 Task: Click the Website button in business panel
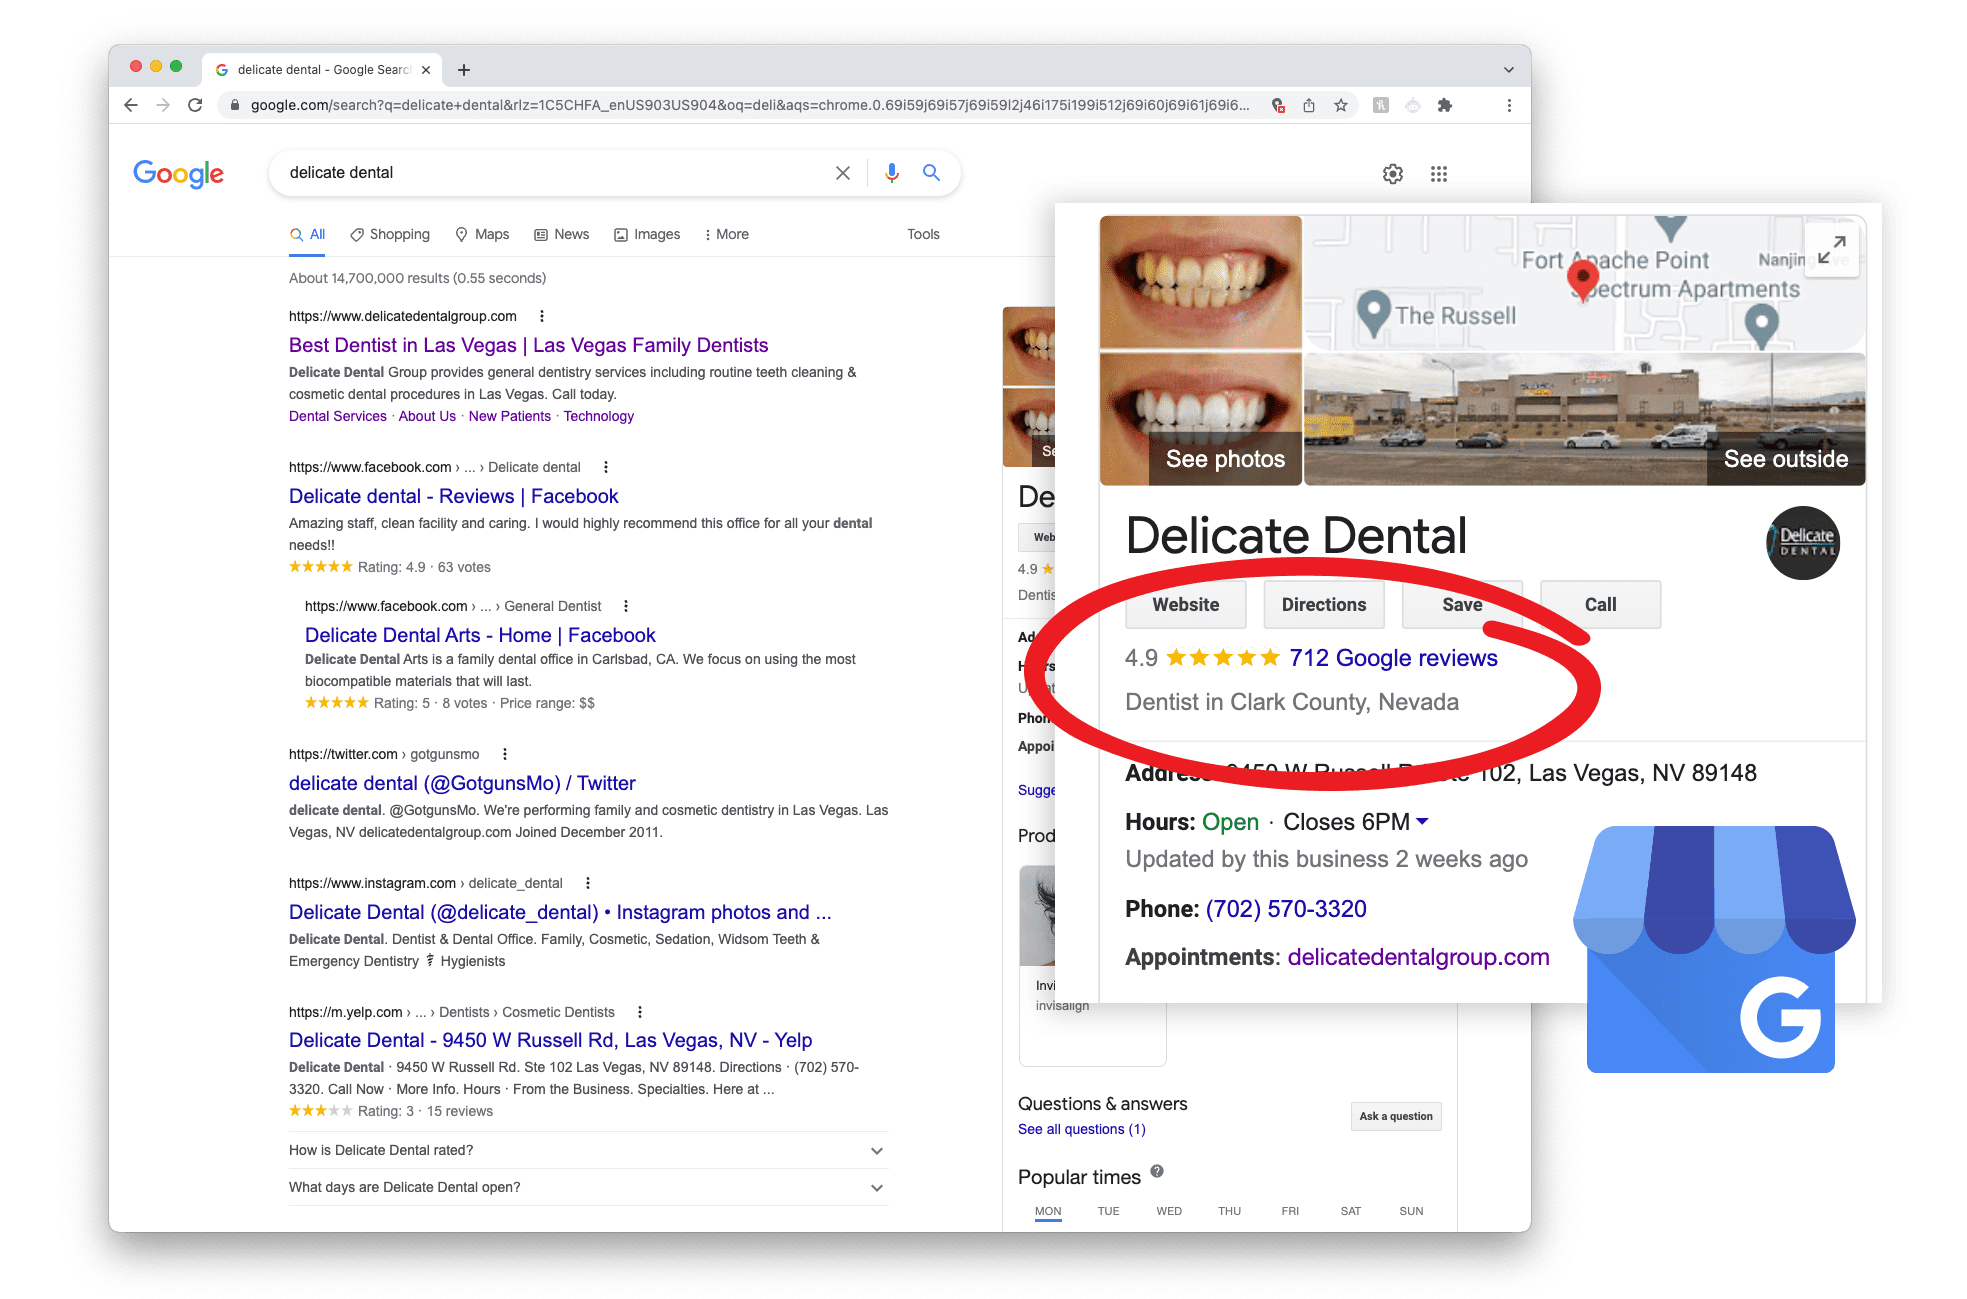(1186, 604)
